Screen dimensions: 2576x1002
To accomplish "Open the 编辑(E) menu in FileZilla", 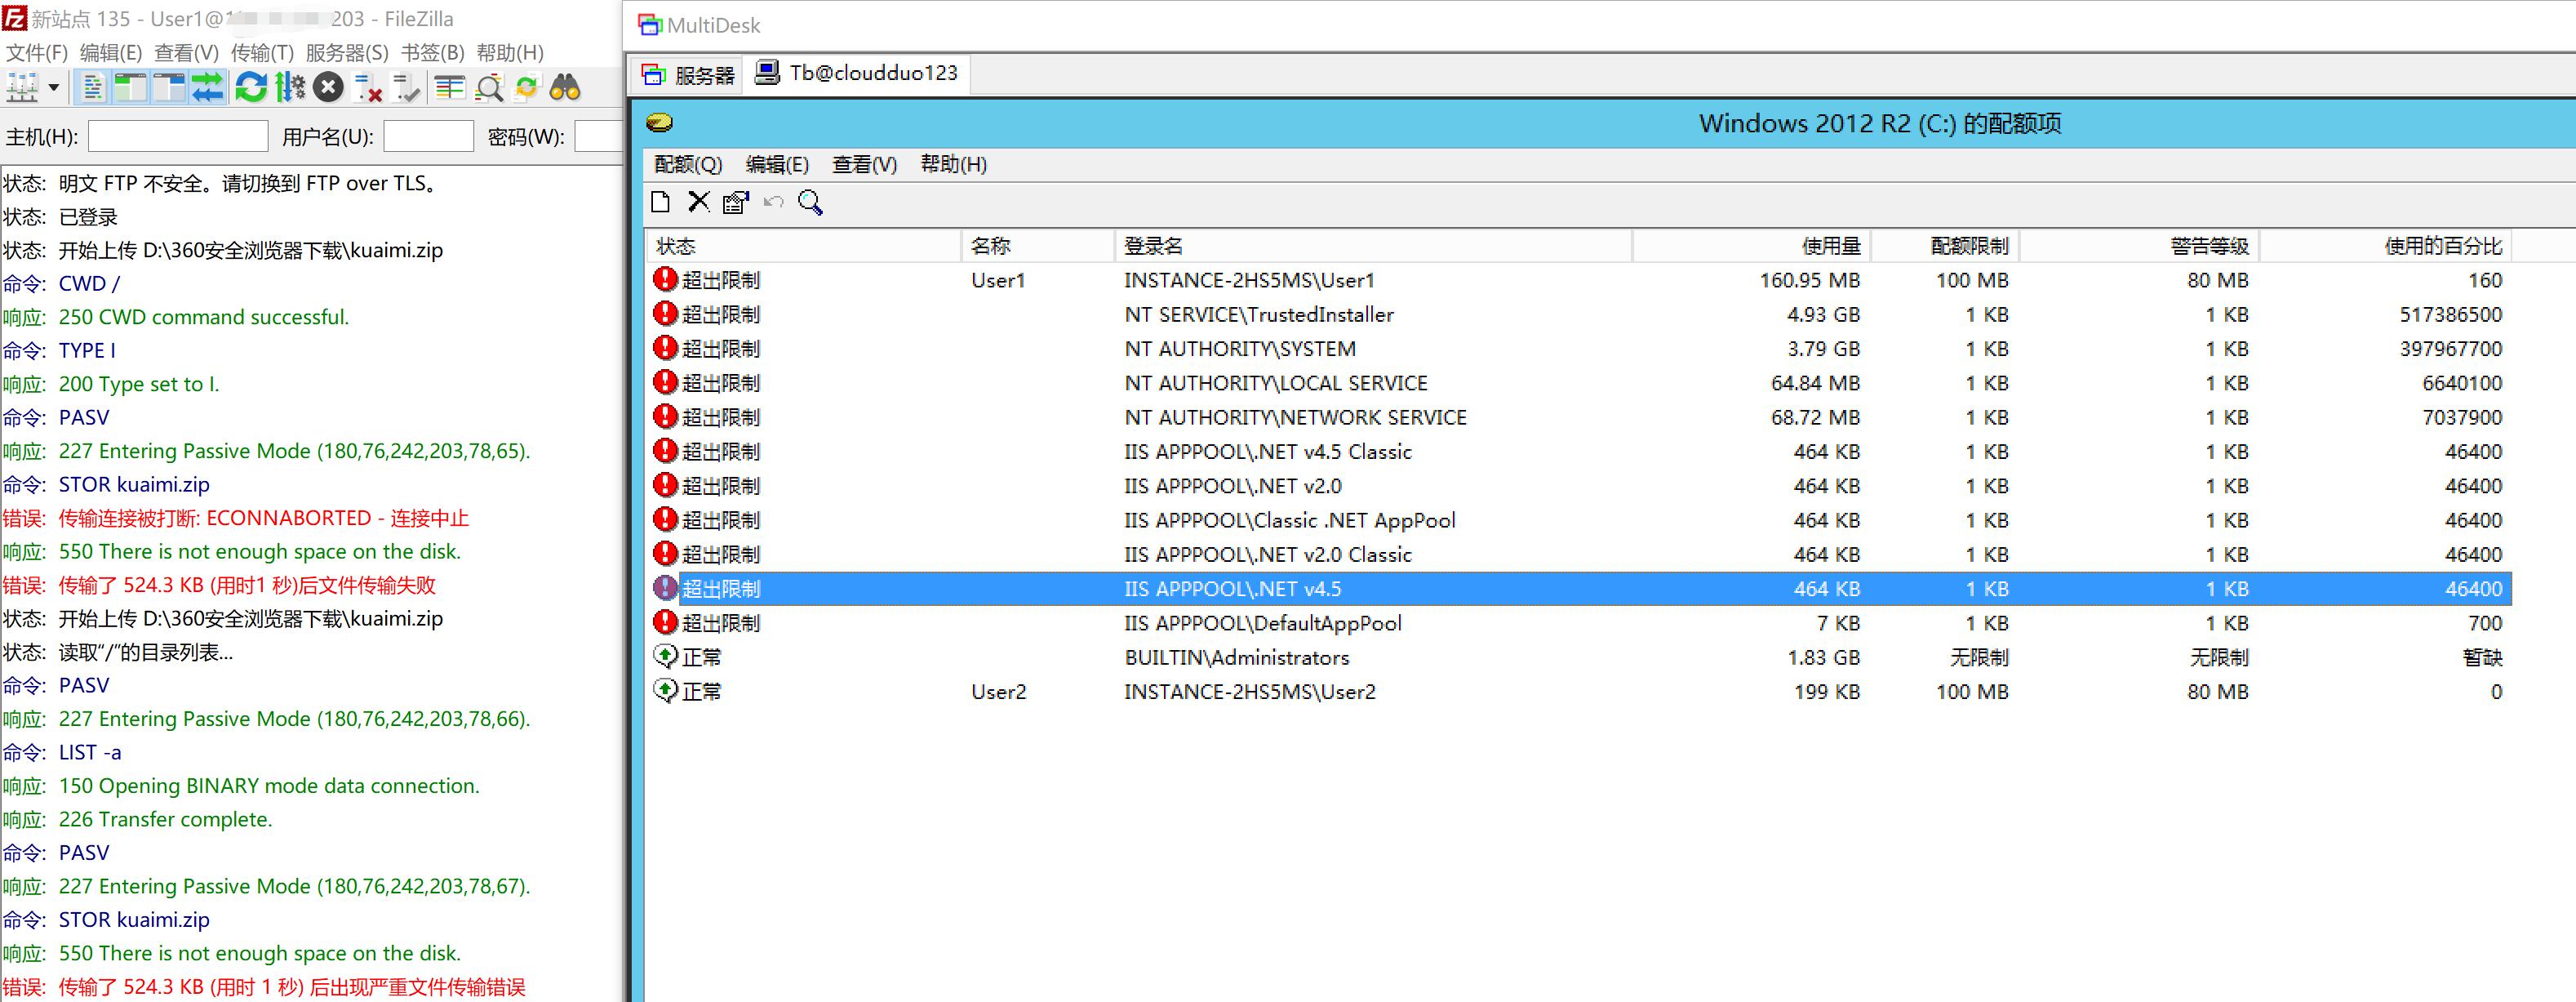I will point(110,53).
